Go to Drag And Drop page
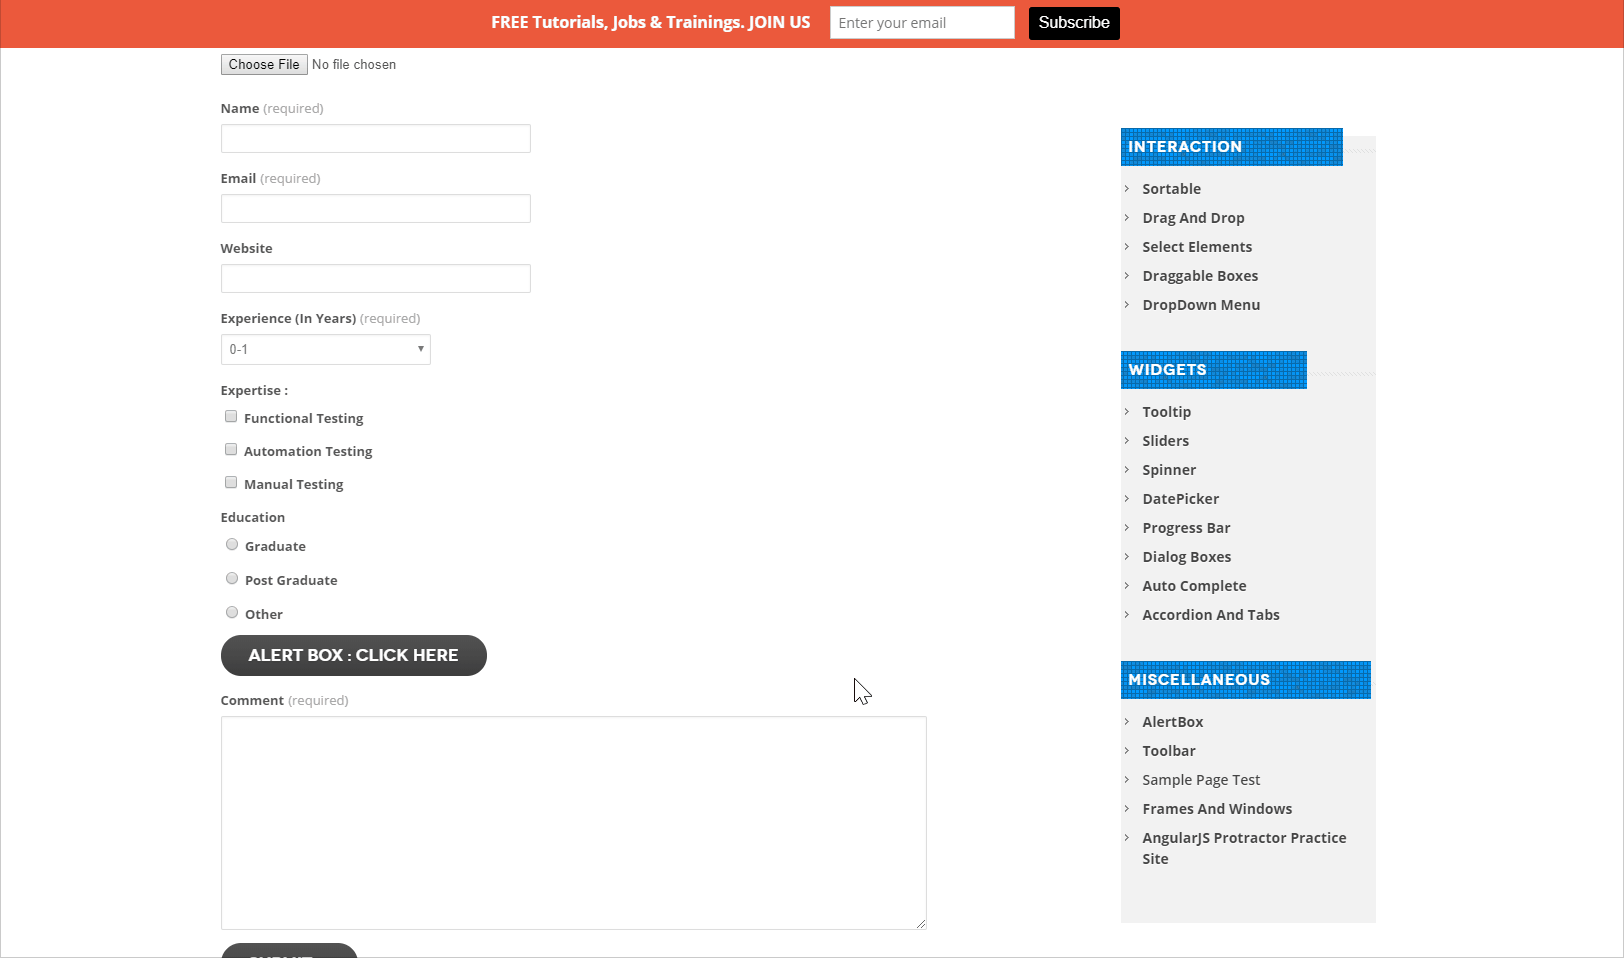Viewport: 1624px width, 958px height. (1194, 218)
